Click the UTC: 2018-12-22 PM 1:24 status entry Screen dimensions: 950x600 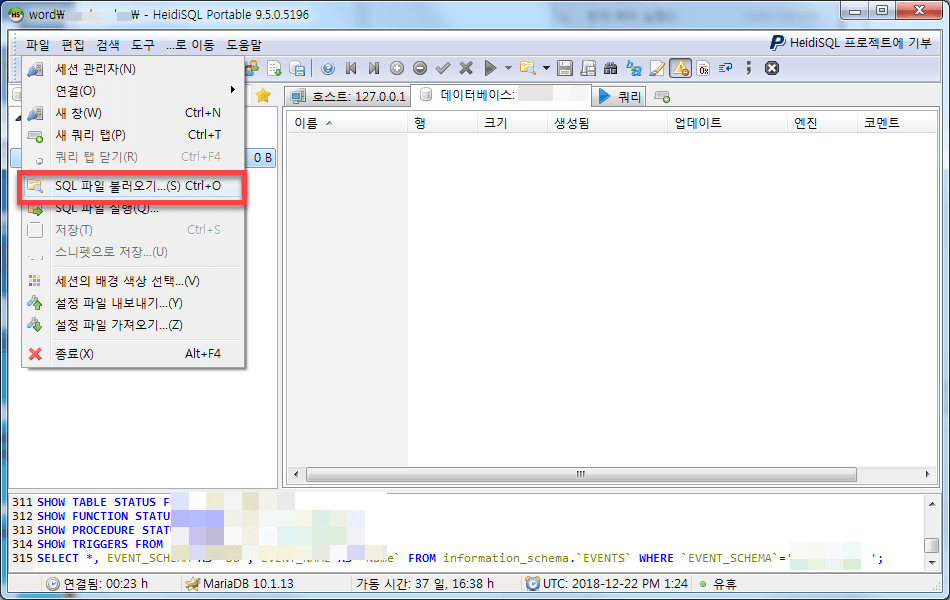tap(607, 584)
